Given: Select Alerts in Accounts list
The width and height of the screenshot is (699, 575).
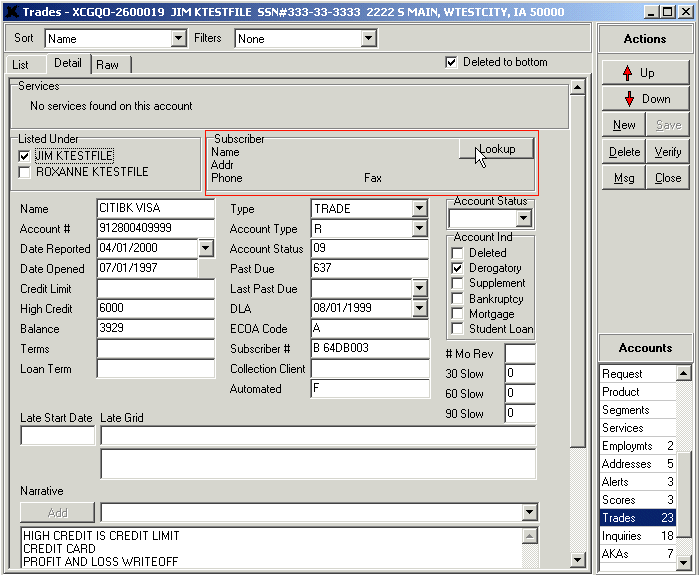Looking at the screenshot, I should point(637,482).
